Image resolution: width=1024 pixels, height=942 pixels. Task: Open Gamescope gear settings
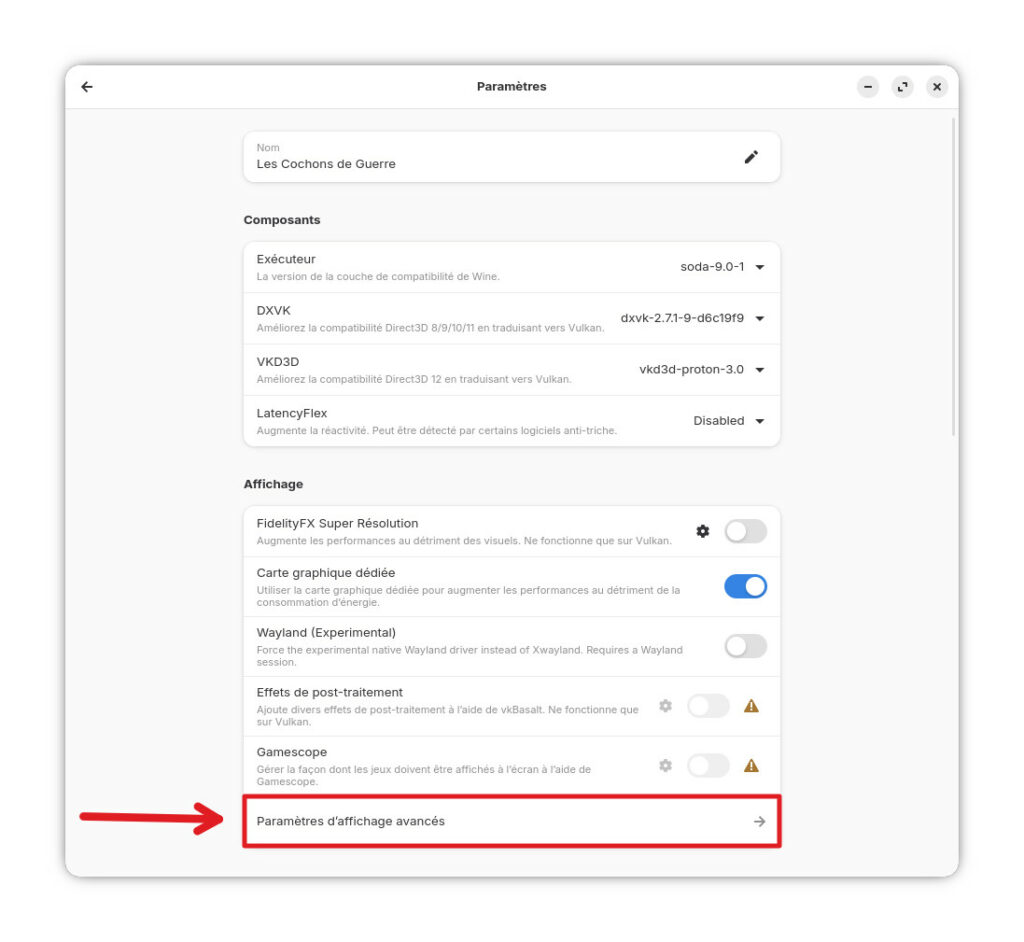[665, 765]
